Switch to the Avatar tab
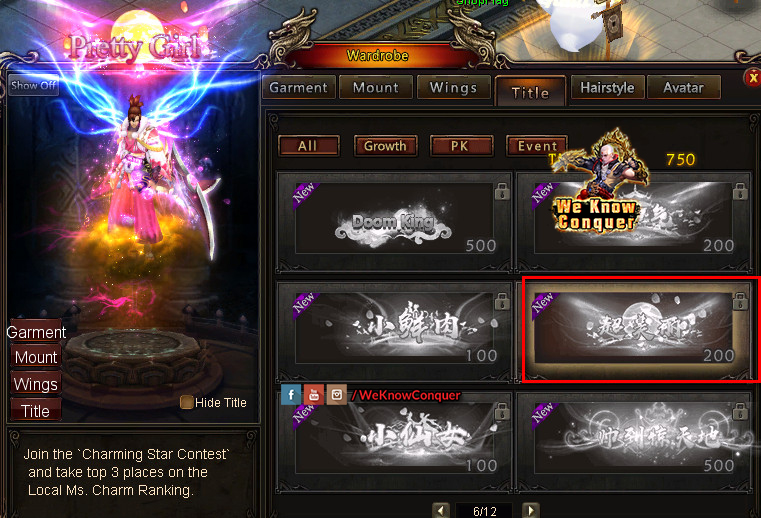Viewport: 761px width, 518px height. pos(683,87)
